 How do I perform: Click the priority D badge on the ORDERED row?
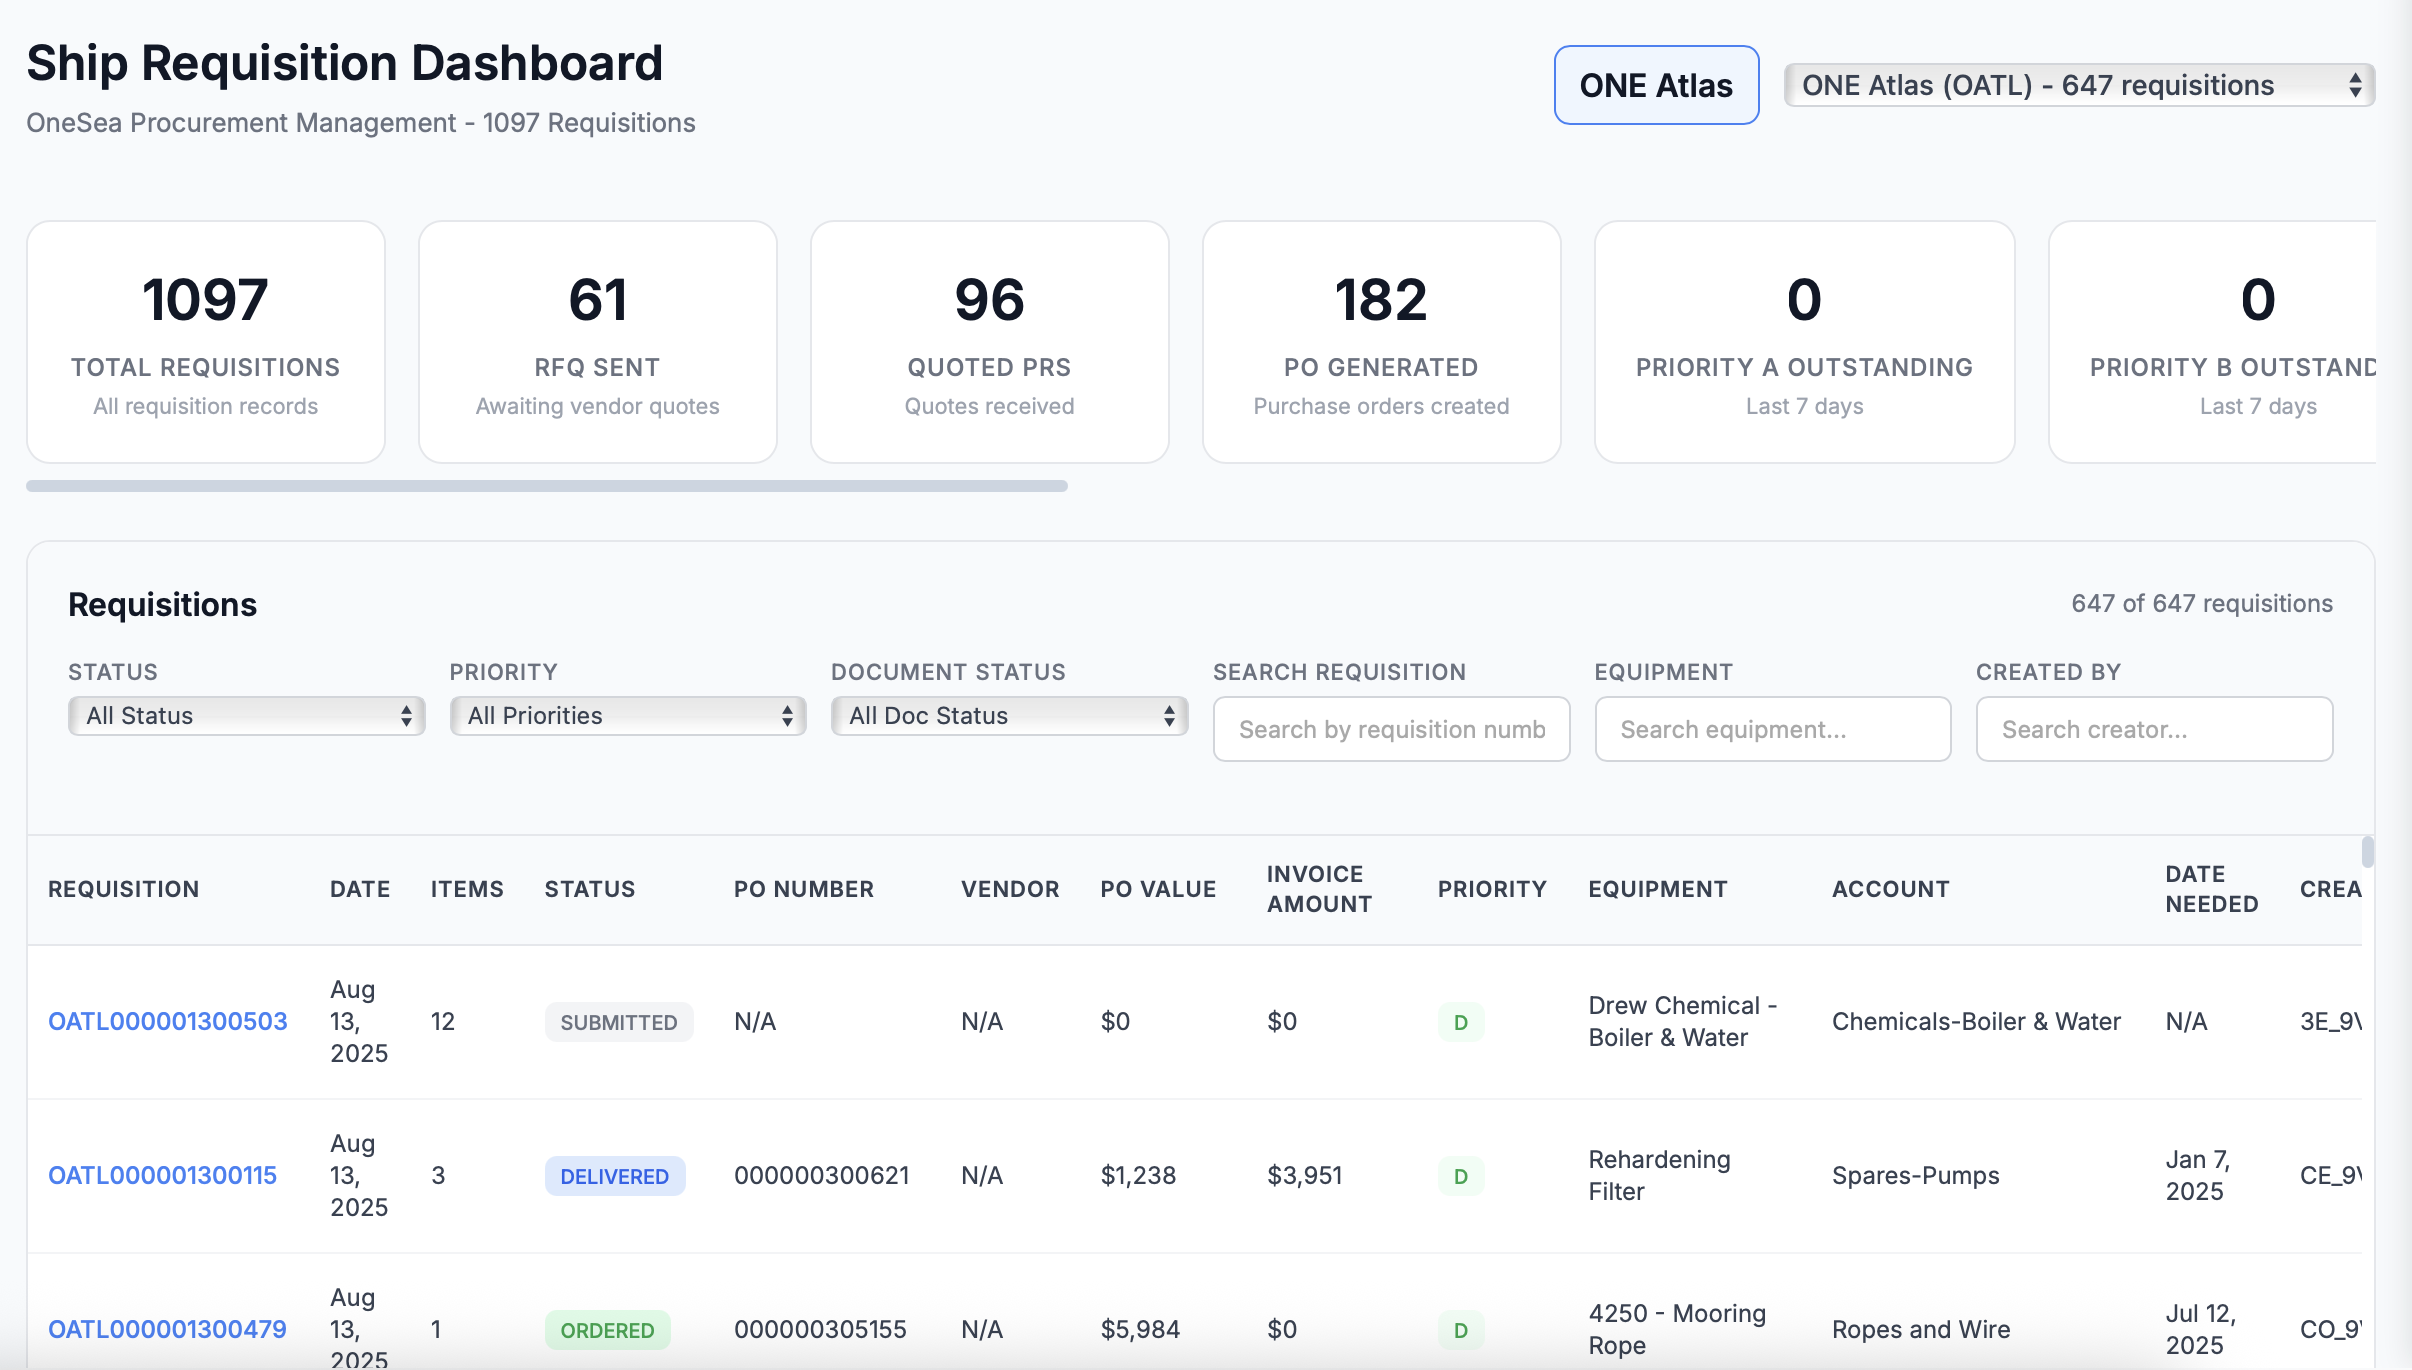[x=1459, y=1329]
